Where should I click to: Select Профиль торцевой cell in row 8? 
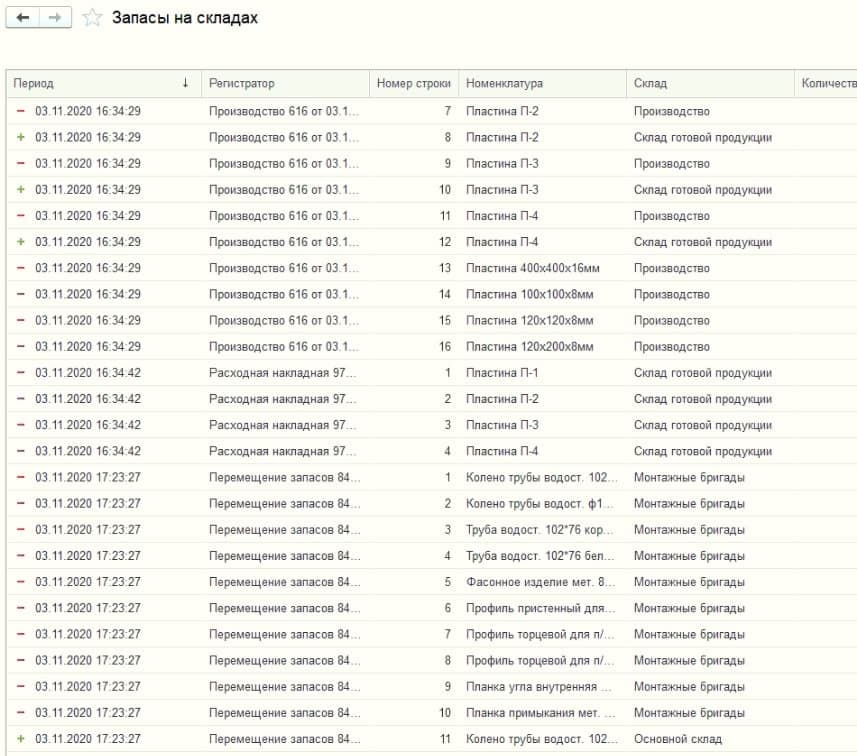click(542, 660)
